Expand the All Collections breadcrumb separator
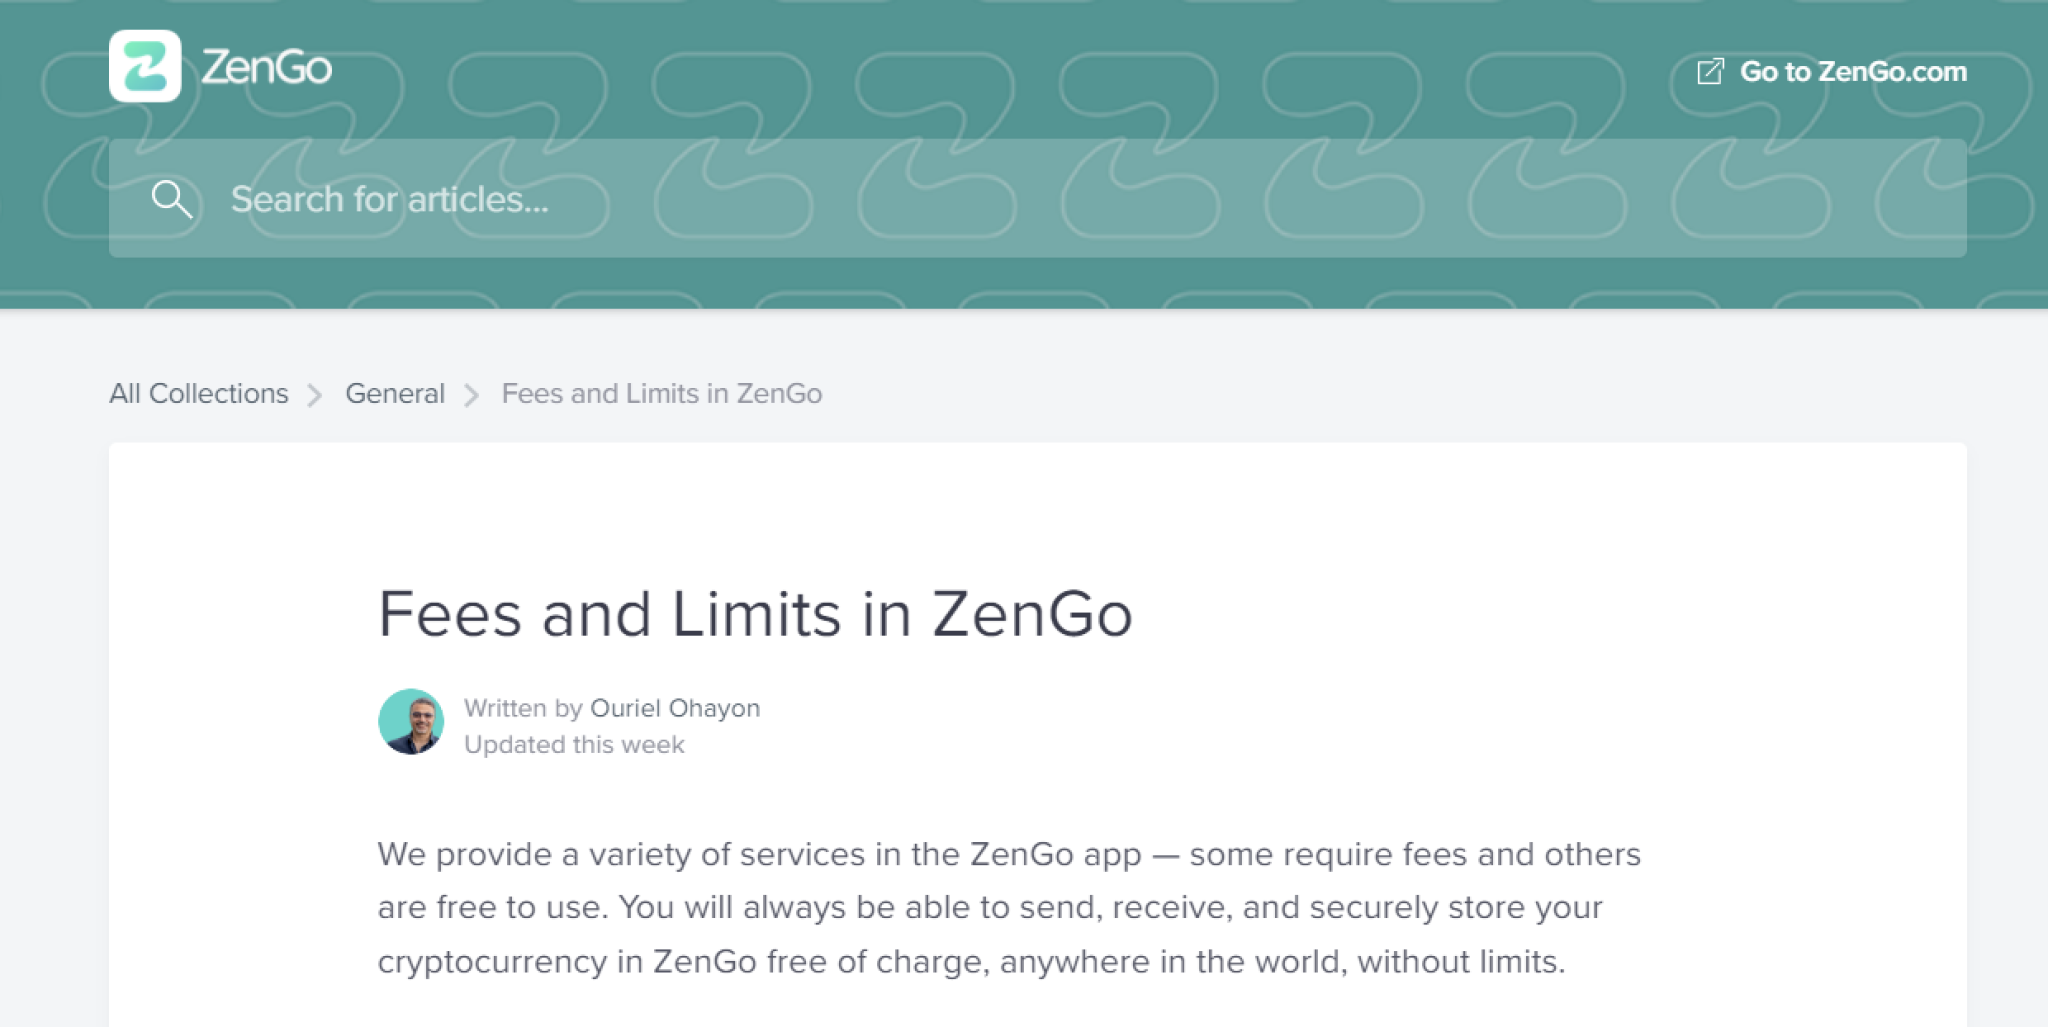The height and width of the screenshot is (1027, 2048). [317, 394]
